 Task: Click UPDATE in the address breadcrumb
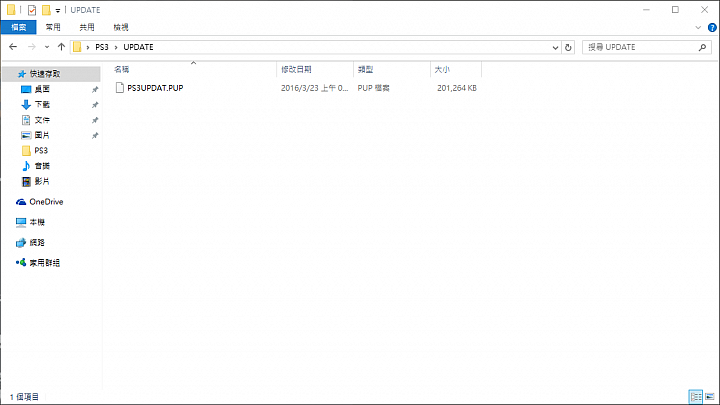(138, 47)
